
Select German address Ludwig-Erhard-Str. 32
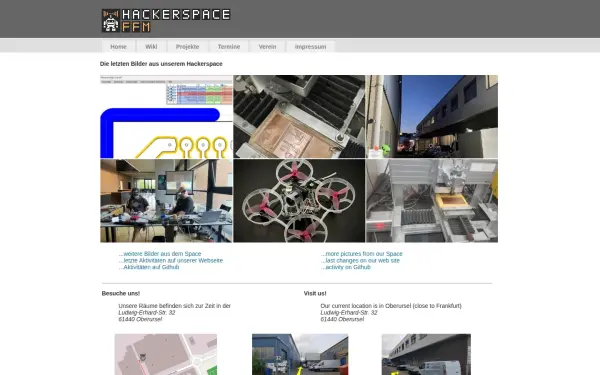pyautogui.click(x=147, y=313)
